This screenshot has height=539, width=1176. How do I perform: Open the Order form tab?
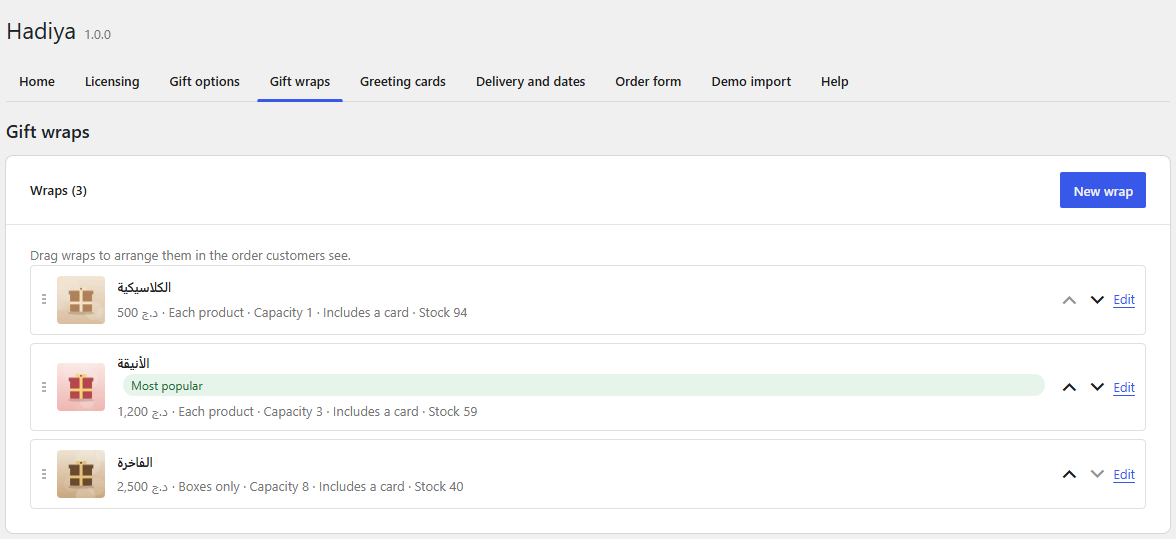pos(648,82)
